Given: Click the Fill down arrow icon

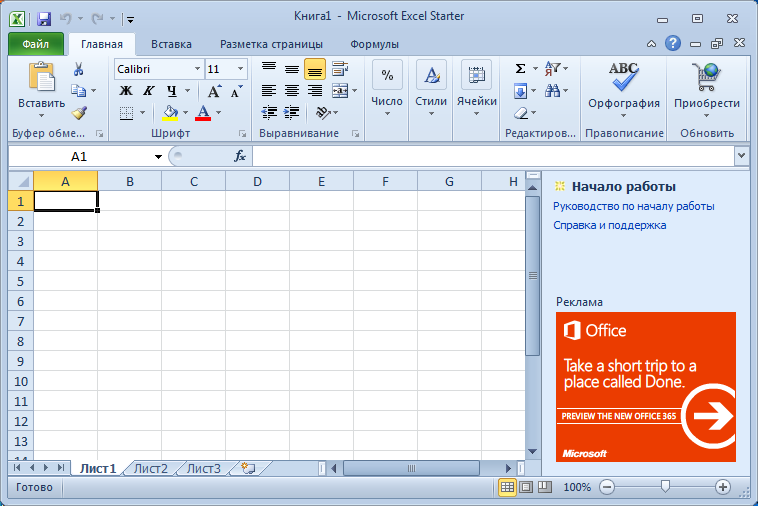Looking at the screenshot, I should [x=520, y=91].
